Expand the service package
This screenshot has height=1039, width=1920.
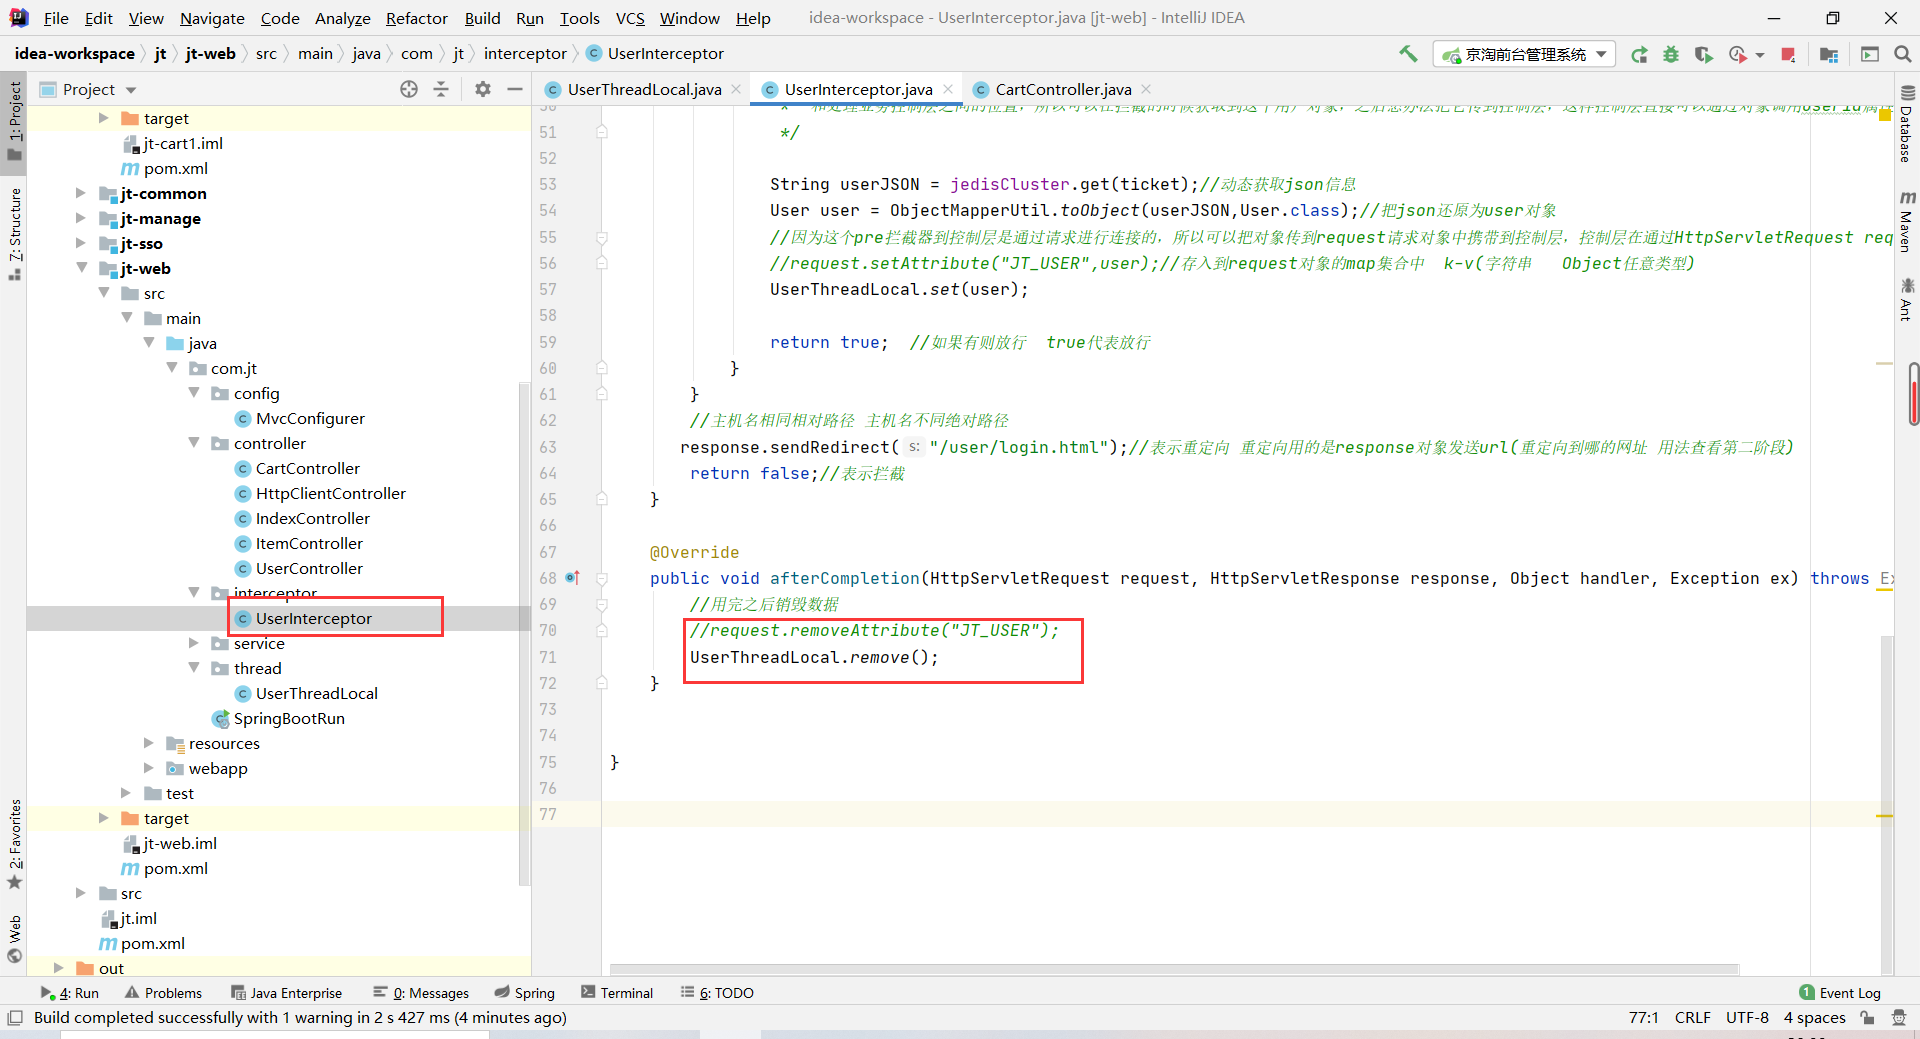pyautogui.click(x=194, y=643)
